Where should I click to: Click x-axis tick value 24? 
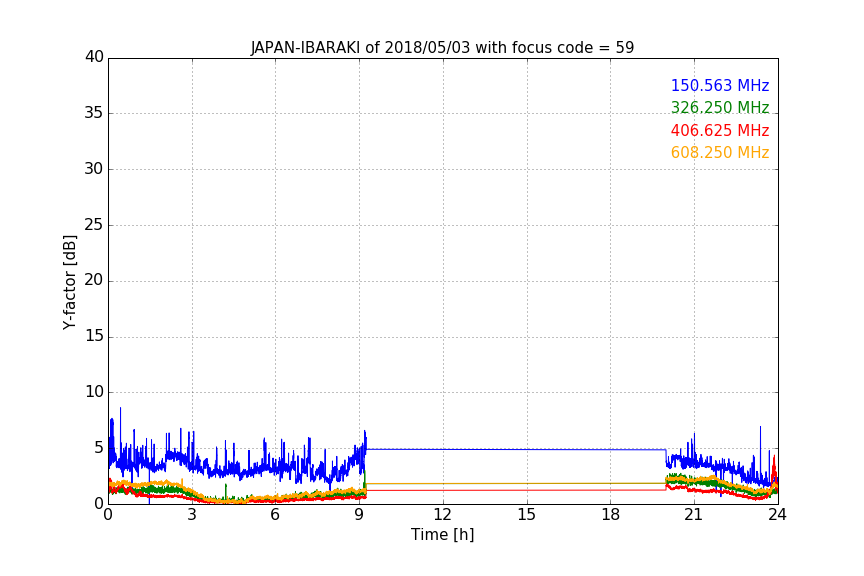coord(777,515)
